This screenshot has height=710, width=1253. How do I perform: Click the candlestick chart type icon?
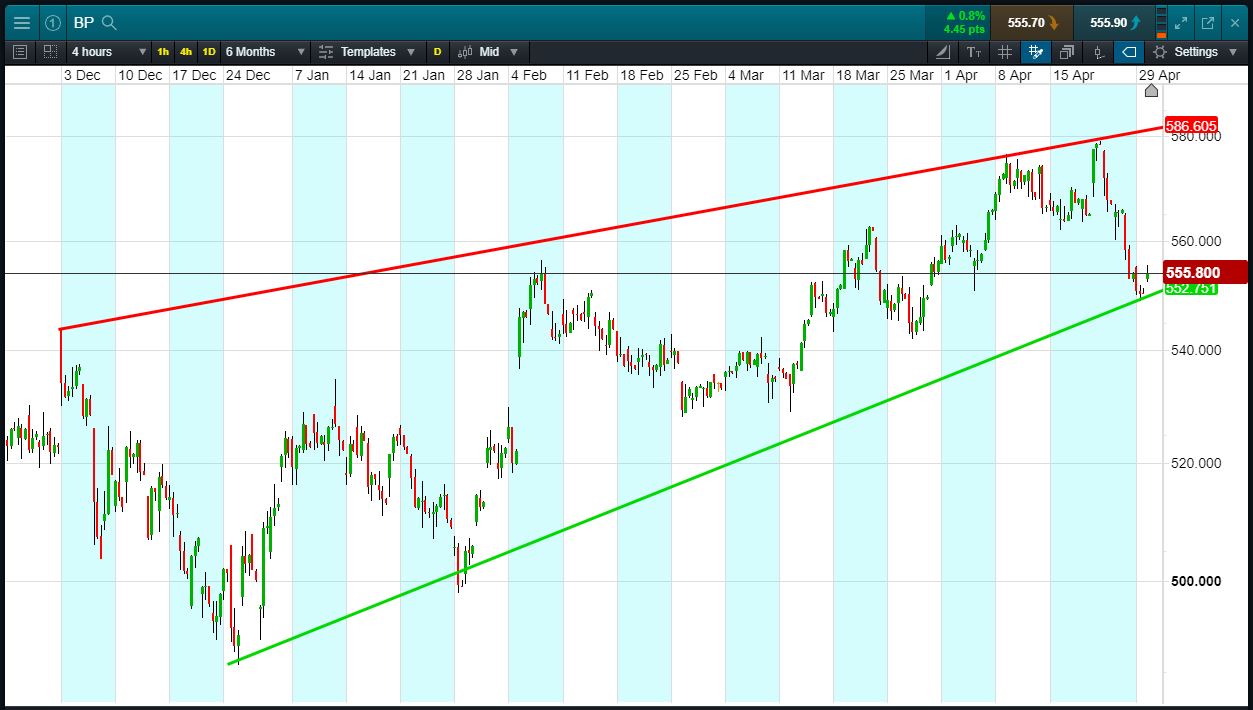[x=465, y=52]
